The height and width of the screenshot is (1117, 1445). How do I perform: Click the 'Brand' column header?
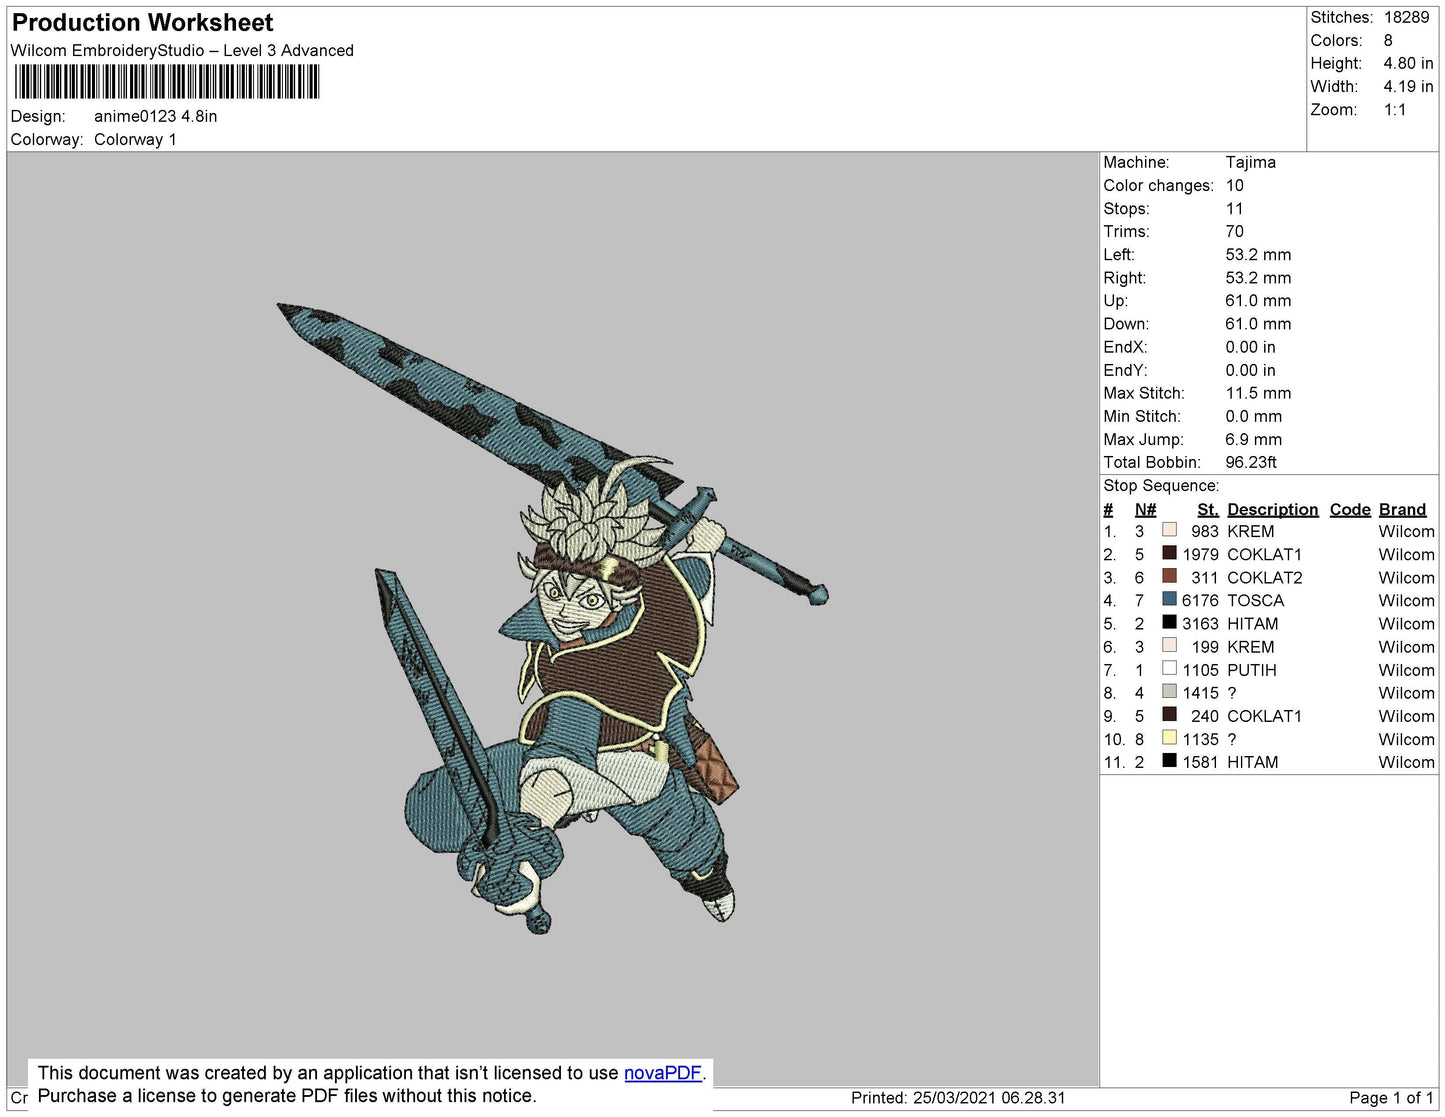pyautogui.click(x=1402, y=510)
